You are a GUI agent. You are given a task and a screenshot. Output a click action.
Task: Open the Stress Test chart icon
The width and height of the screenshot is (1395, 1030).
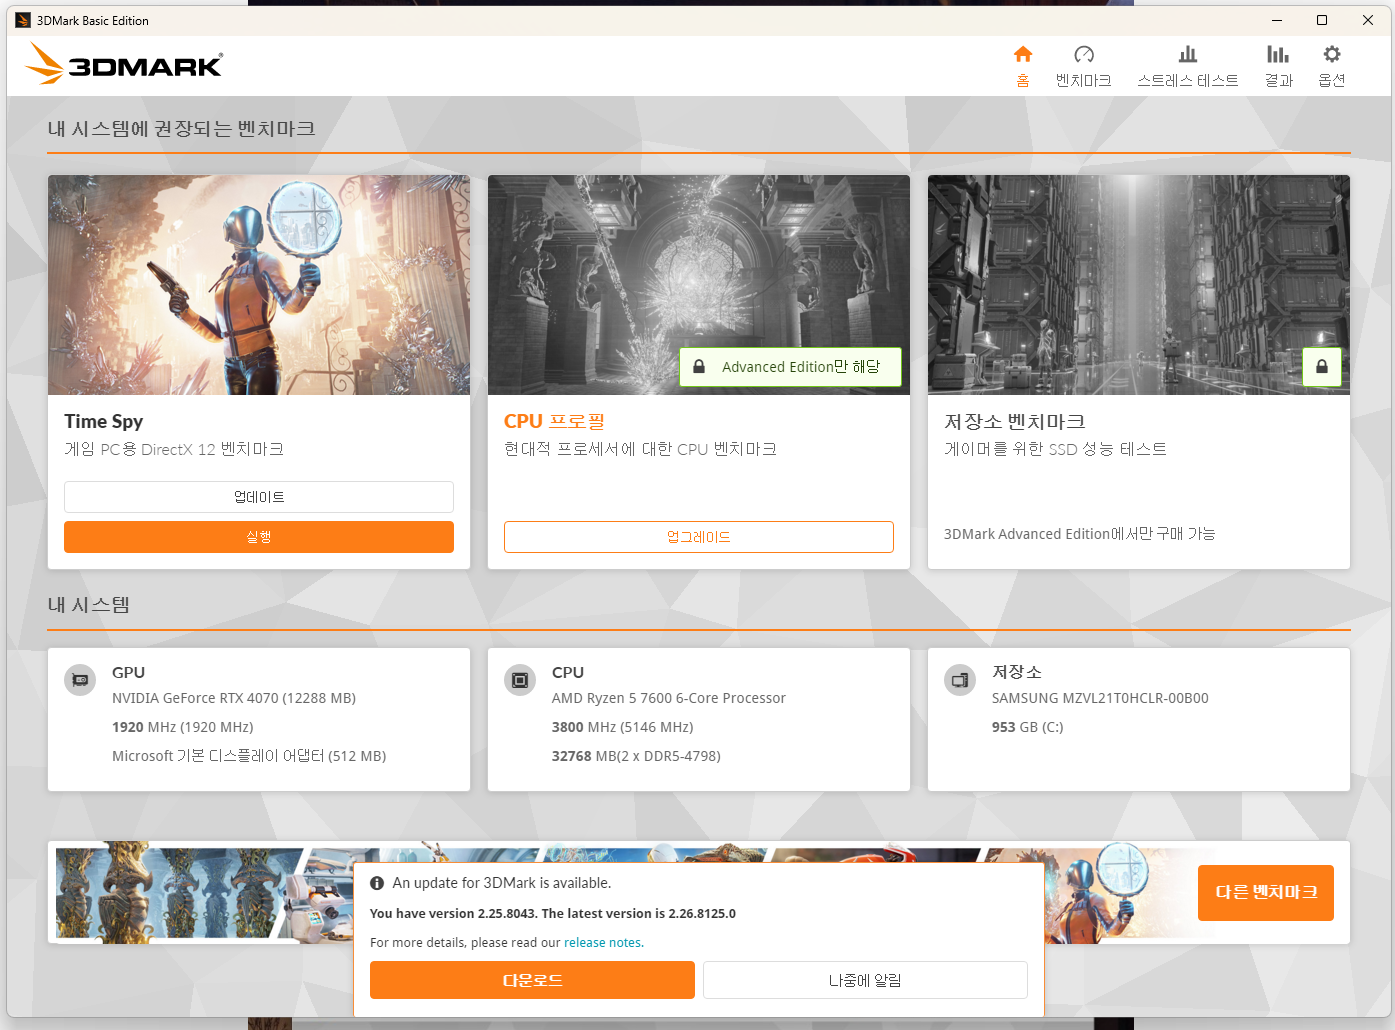pos(1188,54)
